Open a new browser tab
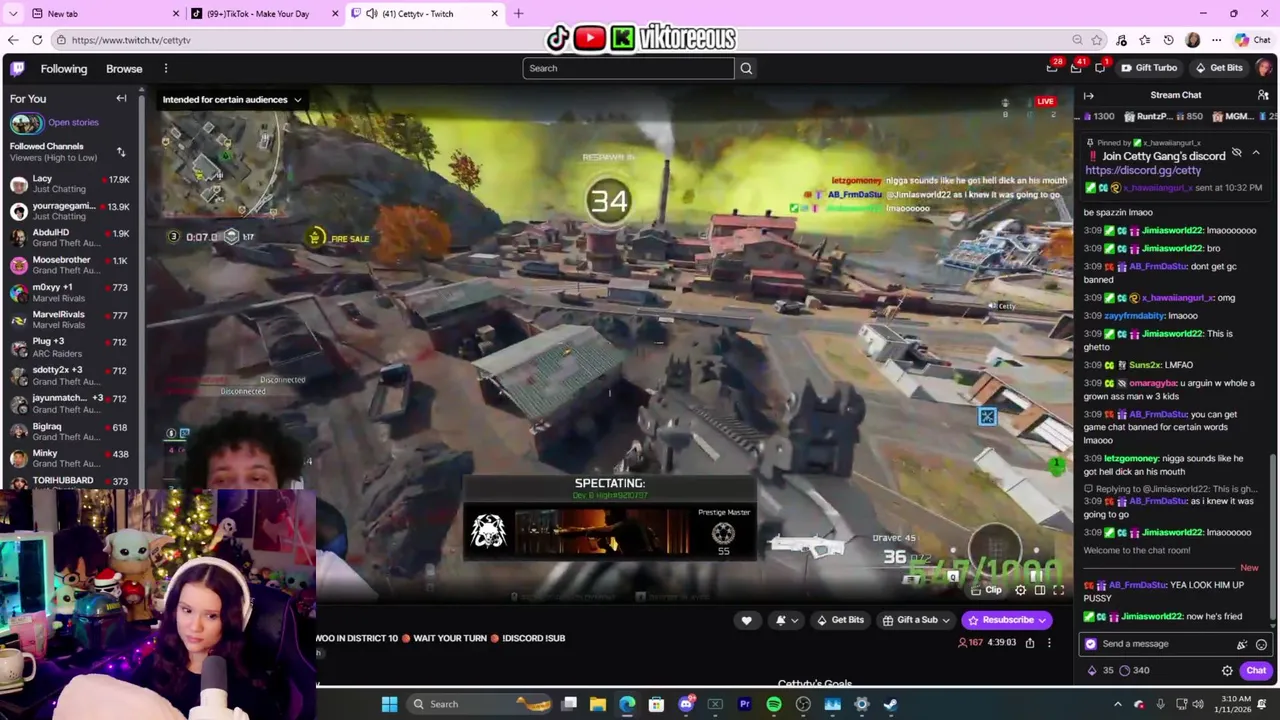The height and width of the screenshot is (720, 1280). tap(518, 13)
